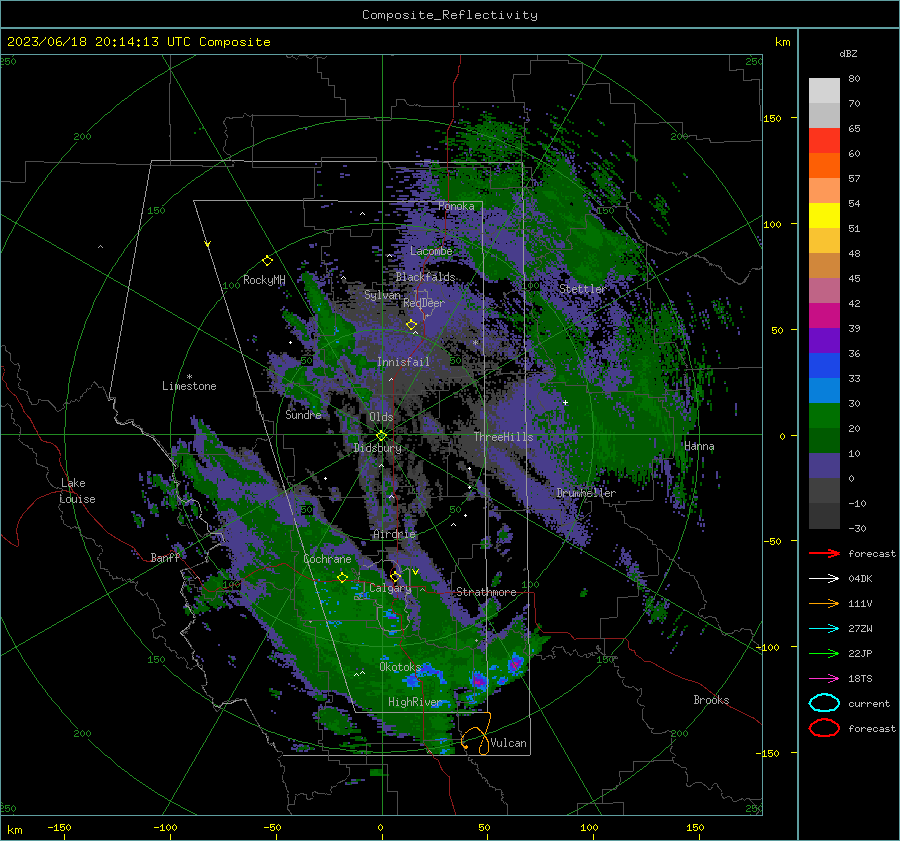The image size is (900, 841).
Task: Click the Vulcan city label
Action: pyautogui.click(x=509, y=743)
